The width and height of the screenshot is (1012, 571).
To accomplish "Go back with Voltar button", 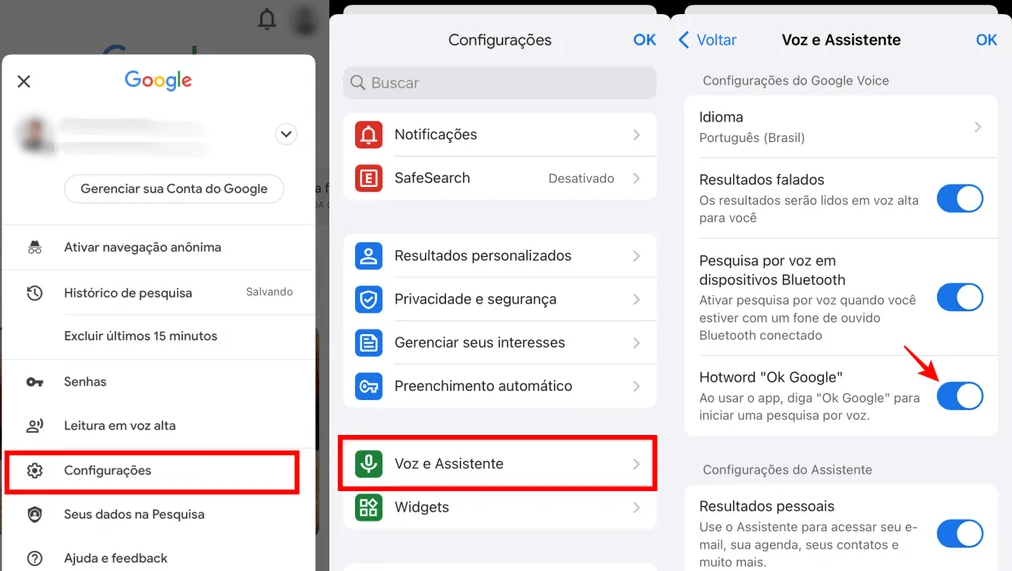I will [x=707, y=40].
